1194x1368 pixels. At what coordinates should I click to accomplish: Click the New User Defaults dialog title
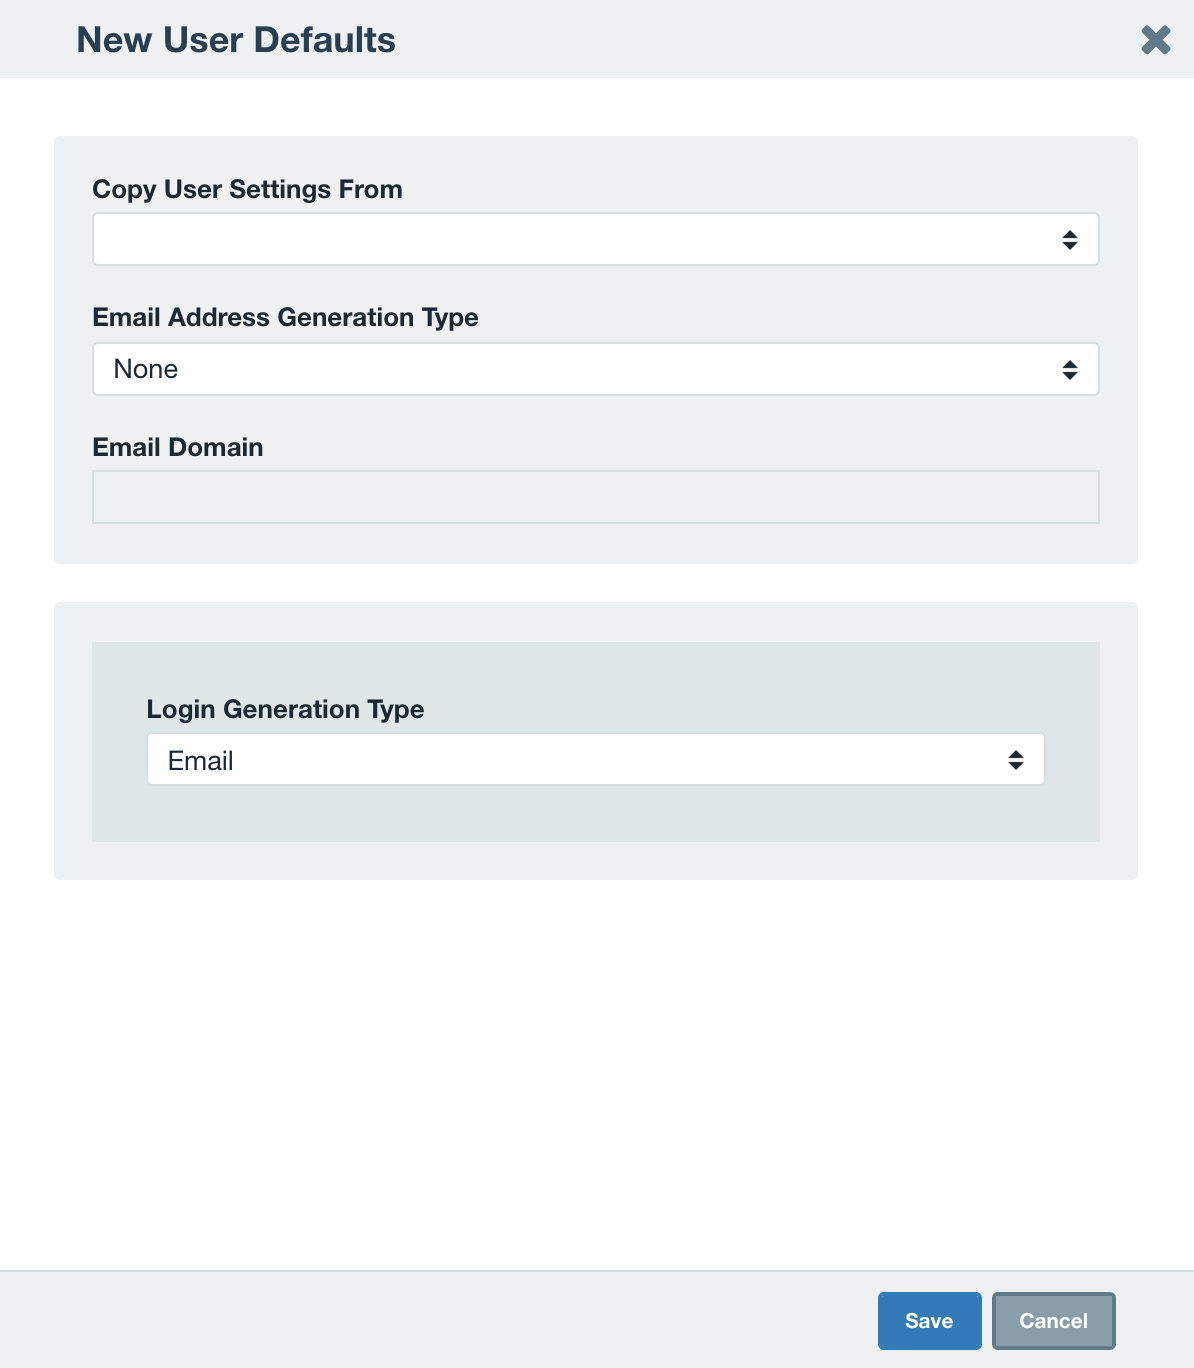pyautogui.click(x=236, y=39)
